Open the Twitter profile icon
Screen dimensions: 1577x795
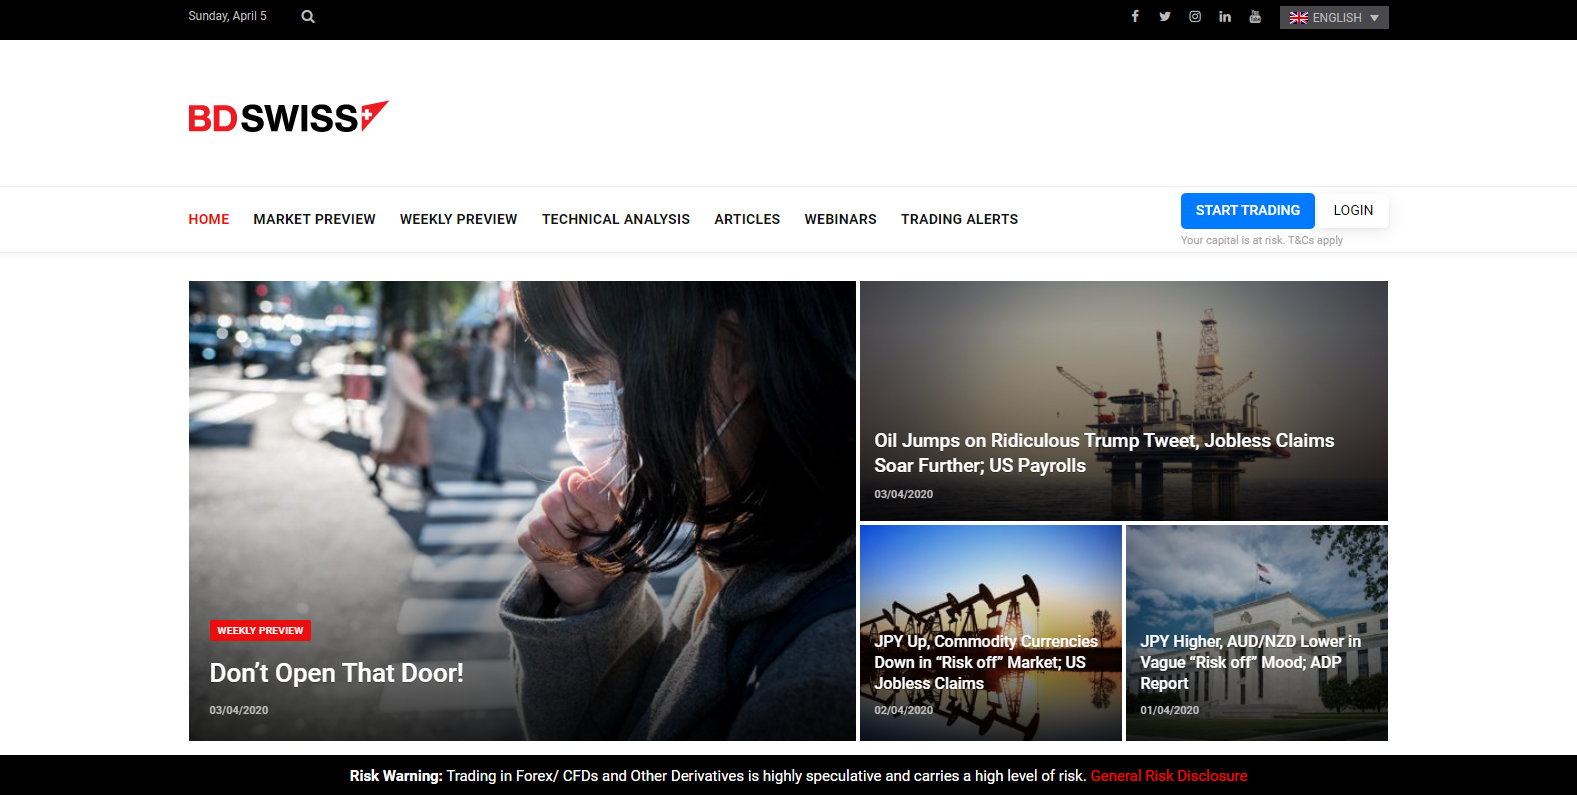coord(1165,16)
